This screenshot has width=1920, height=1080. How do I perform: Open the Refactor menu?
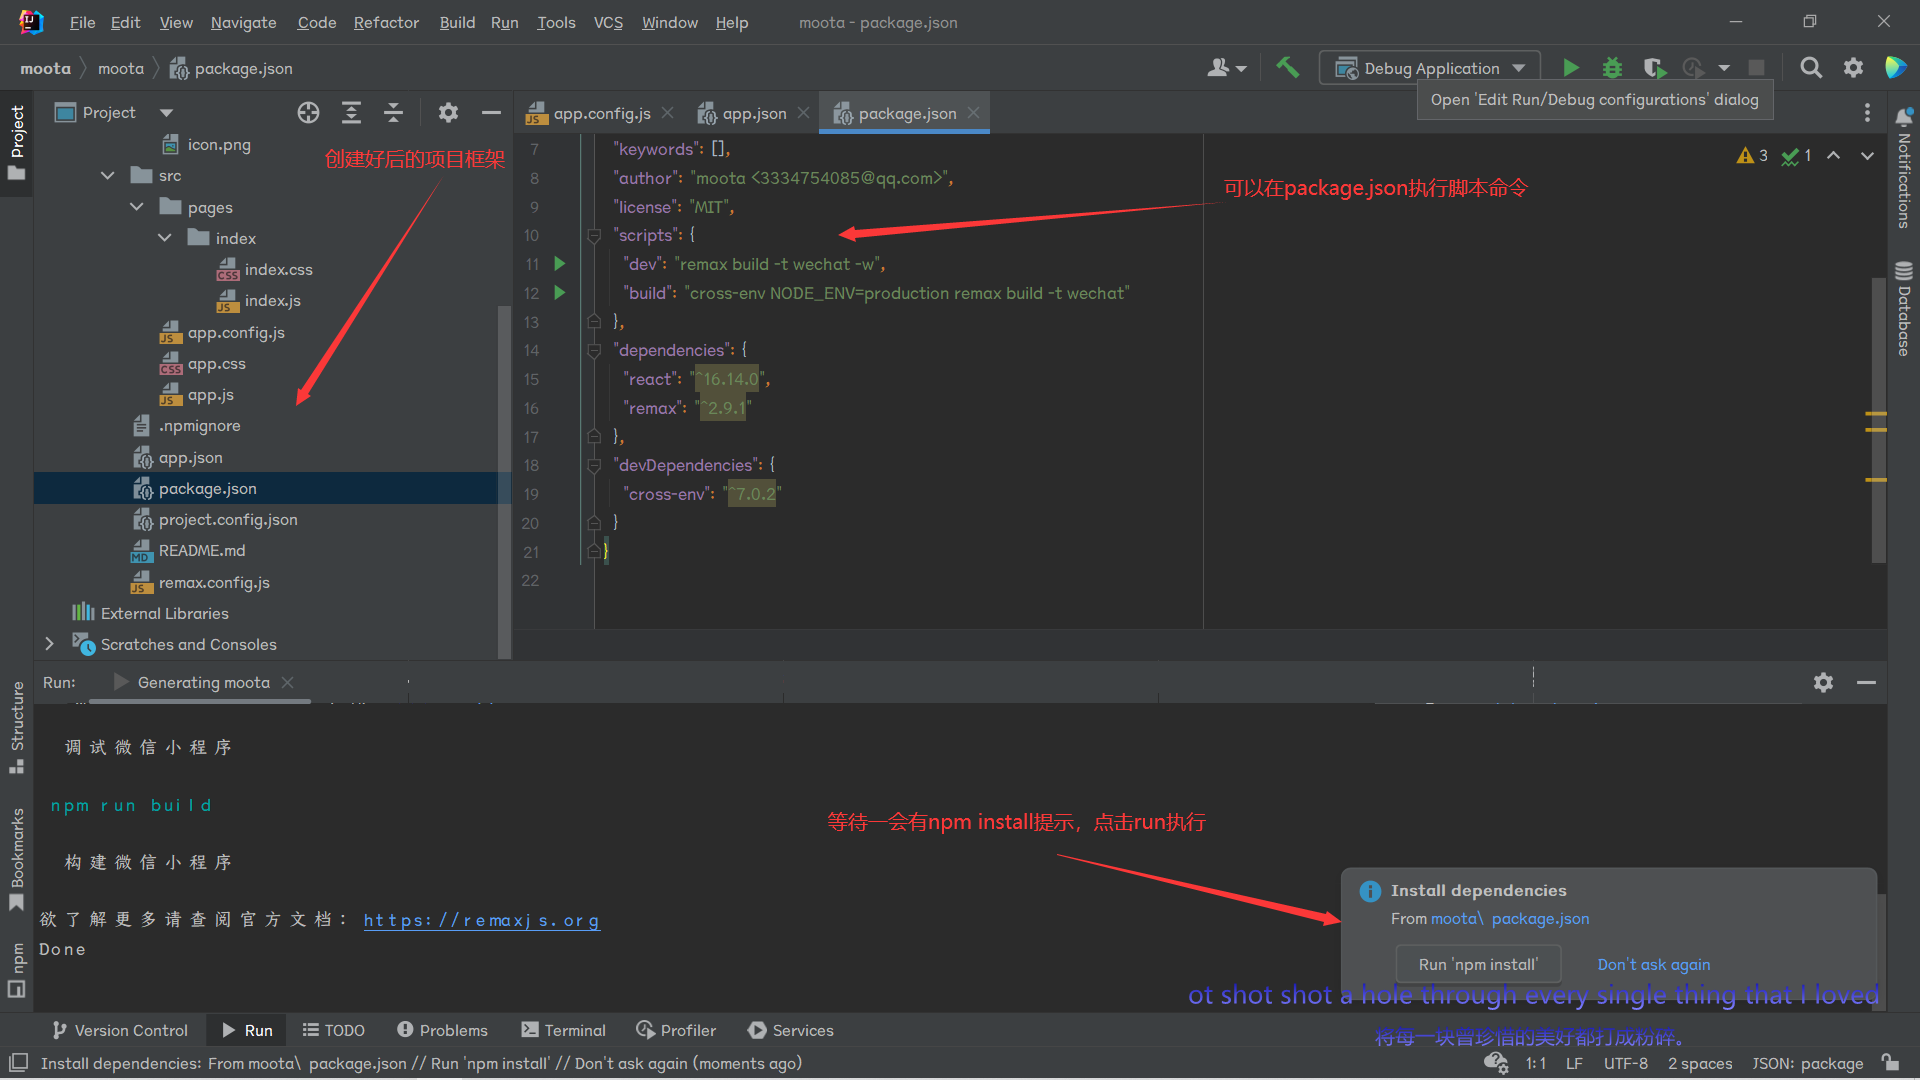tap(385, 22)
